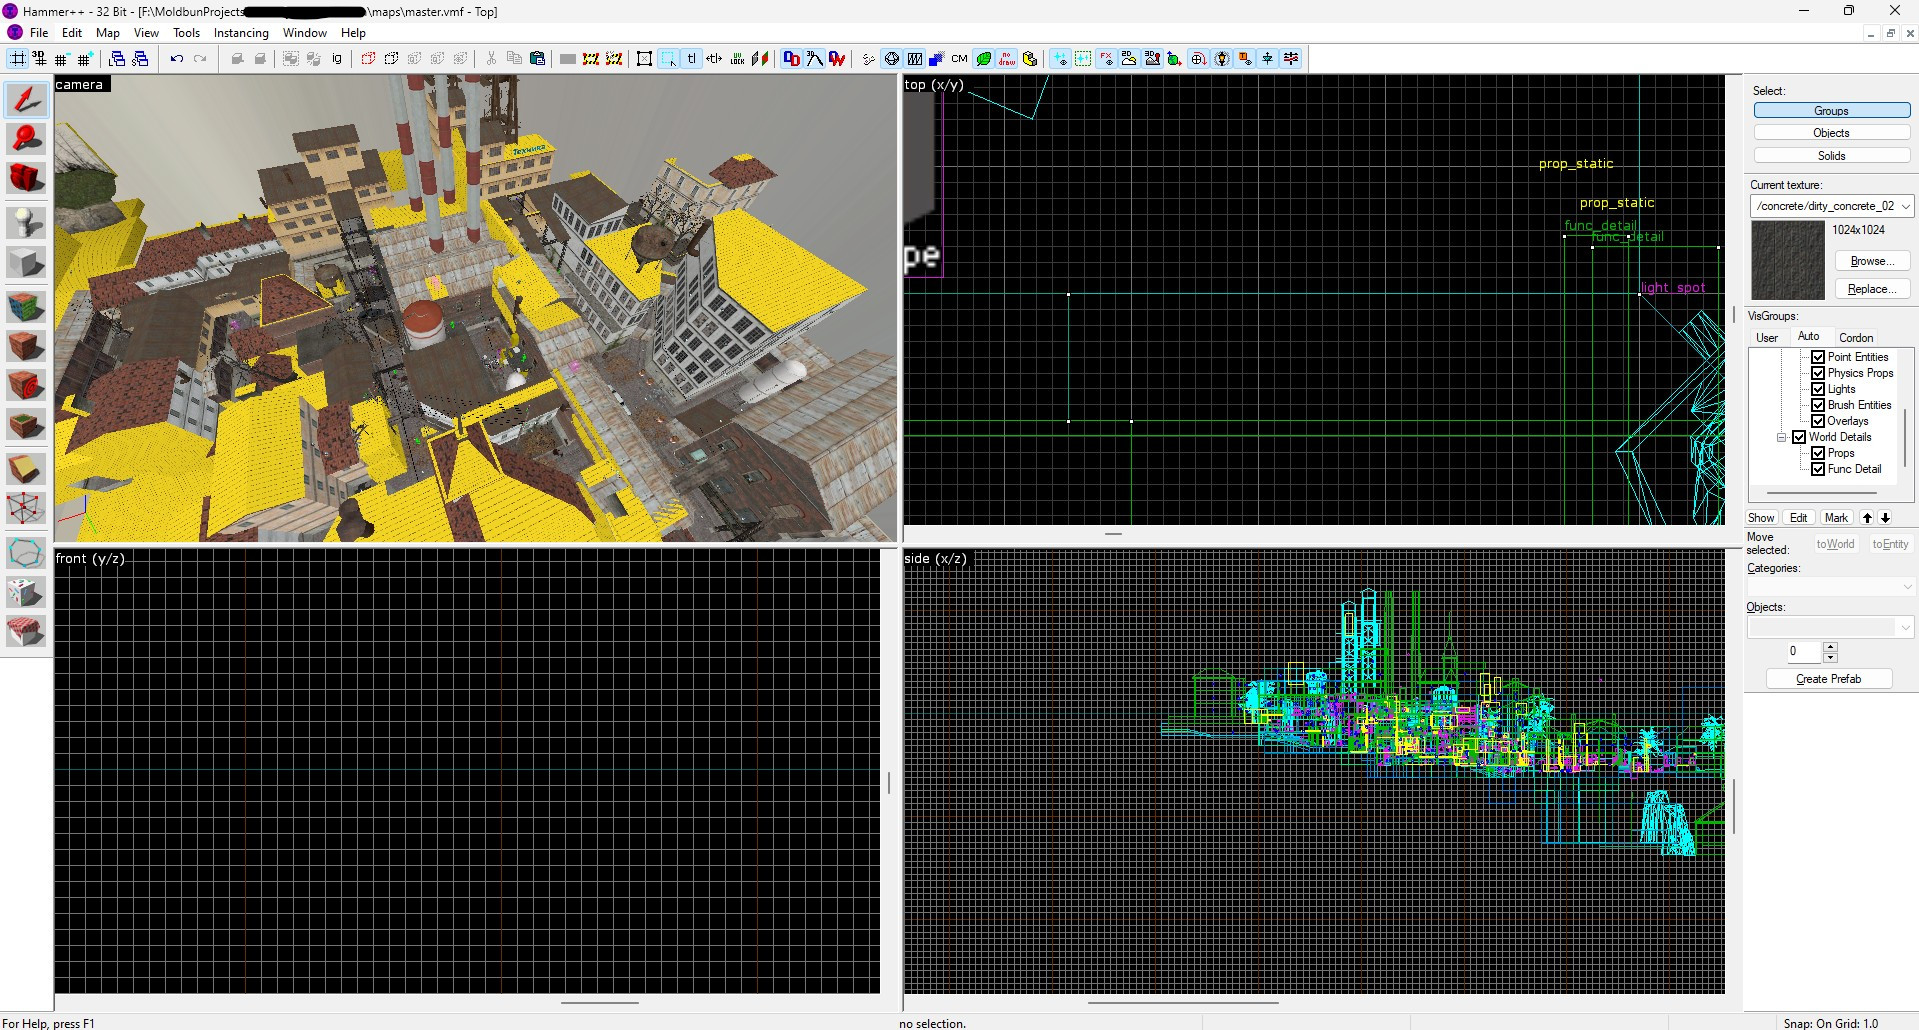
Task: Select the Entity tool
Action: [x=26, y=222]
